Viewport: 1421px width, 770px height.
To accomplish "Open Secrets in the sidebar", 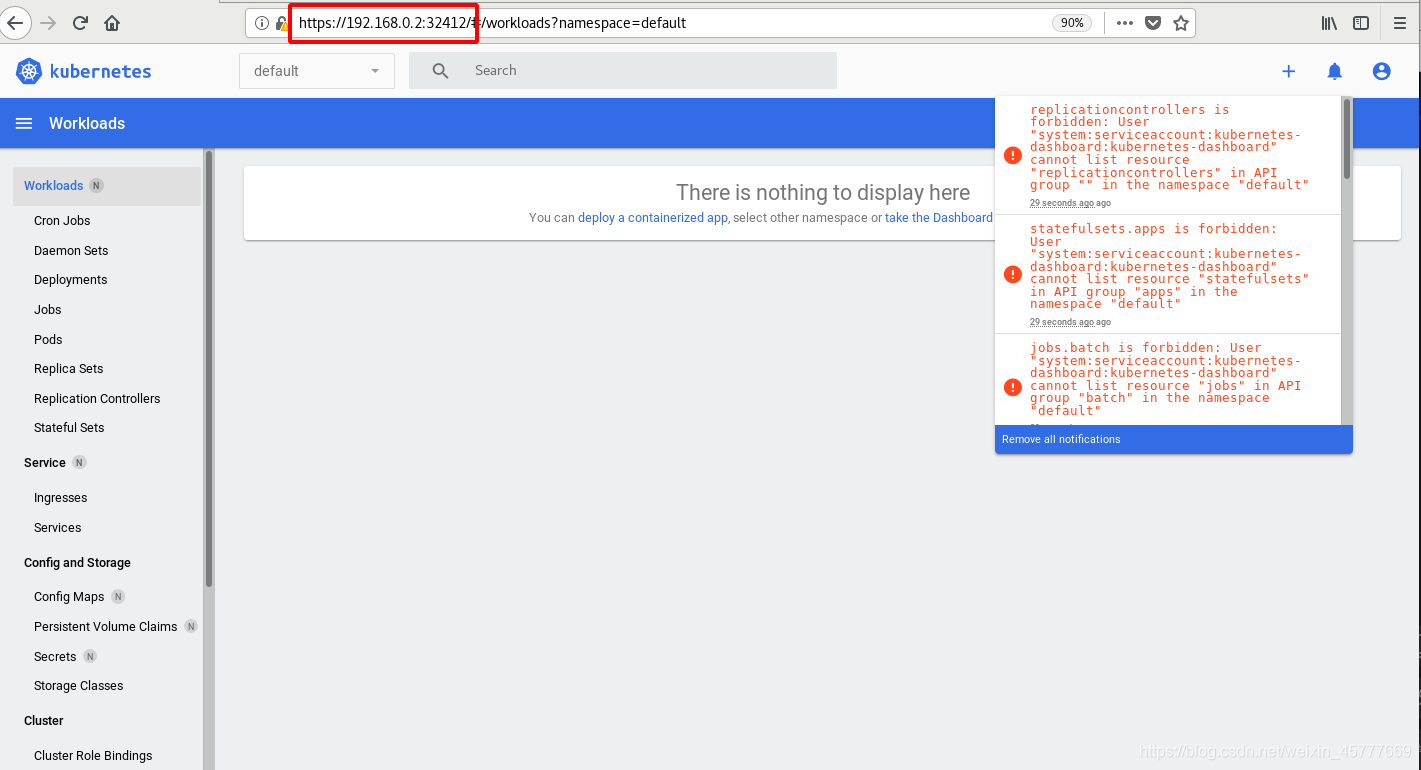I will point(55,657).
